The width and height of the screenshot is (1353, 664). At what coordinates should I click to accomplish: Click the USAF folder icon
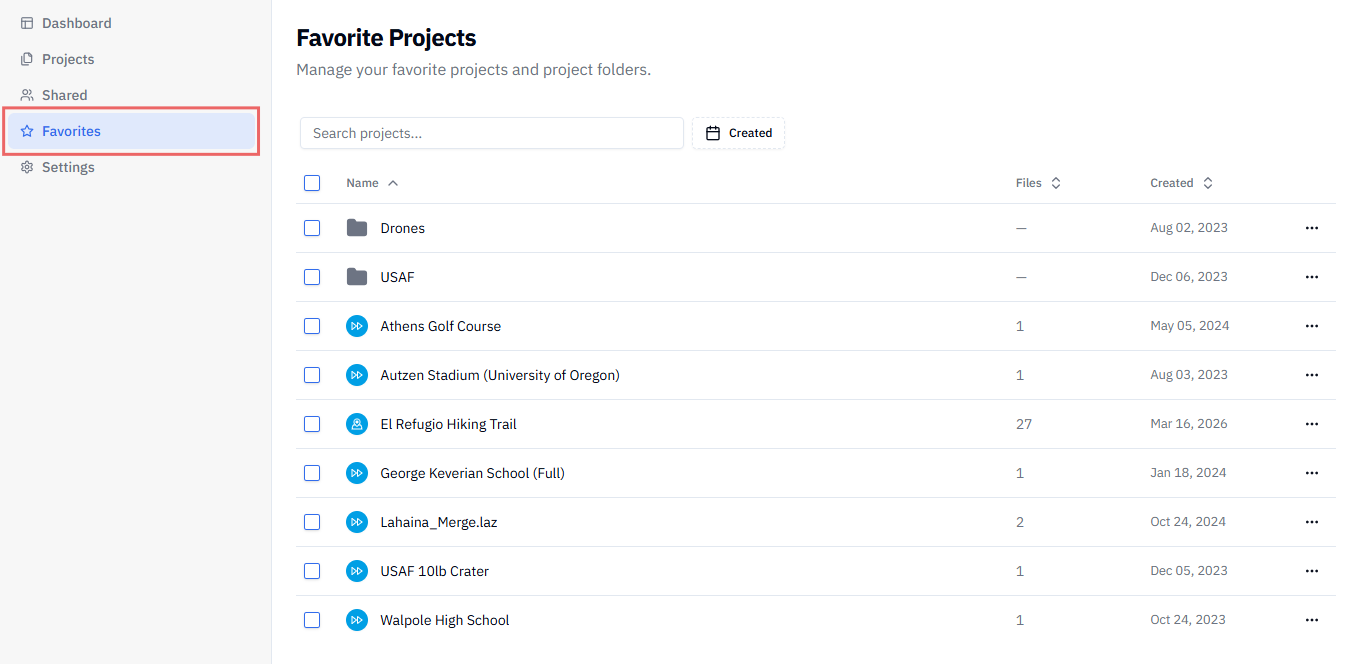[357, 277]
